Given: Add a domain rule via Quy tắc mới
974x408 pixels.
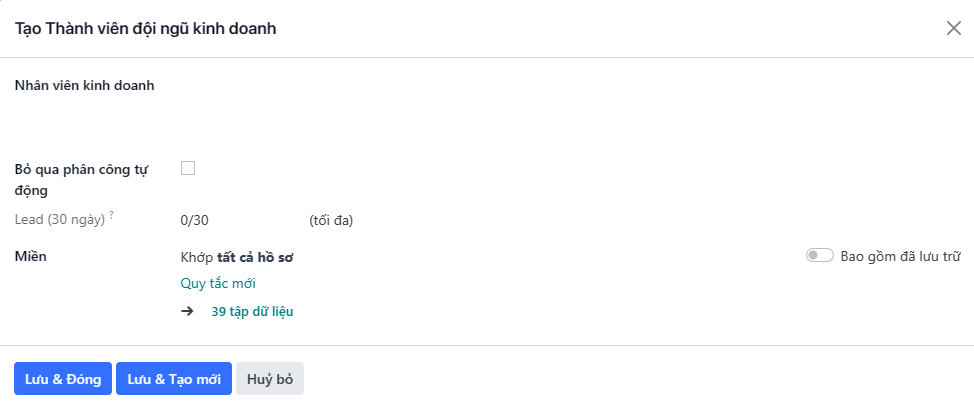Looking at the screenshot, I should point(218,284).
